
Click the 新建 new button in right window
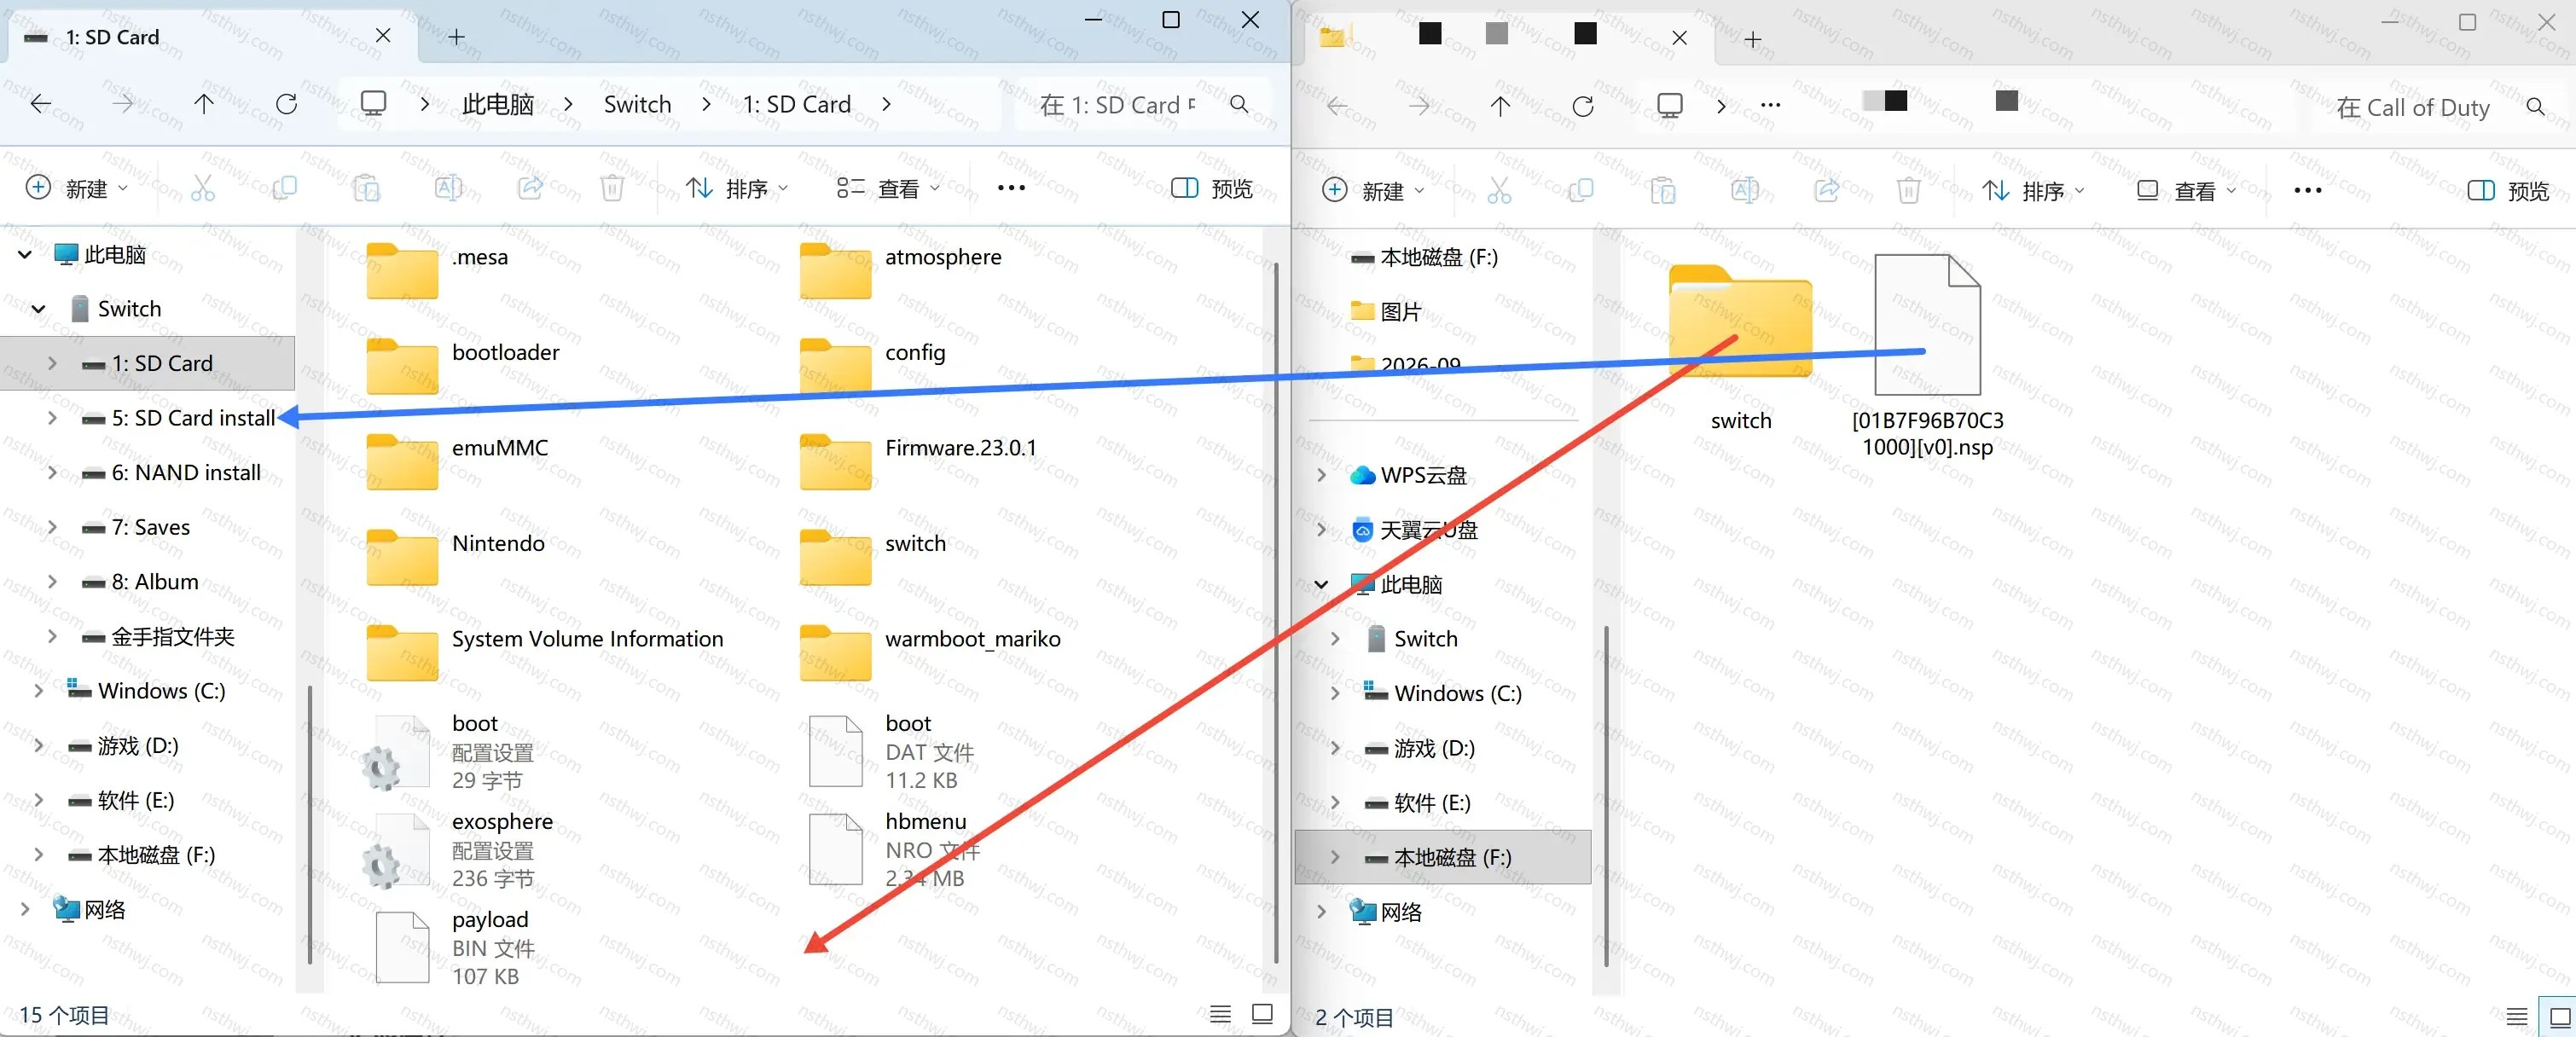click(x=1374, y=190)
